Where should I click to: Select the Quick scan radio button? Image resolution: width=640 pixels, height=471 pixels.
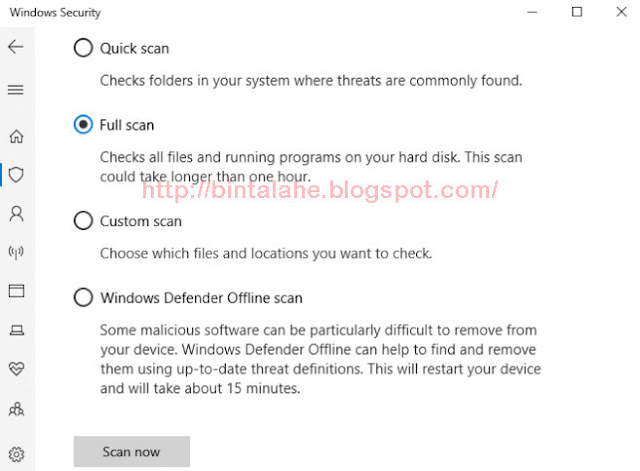click(83, 48)
